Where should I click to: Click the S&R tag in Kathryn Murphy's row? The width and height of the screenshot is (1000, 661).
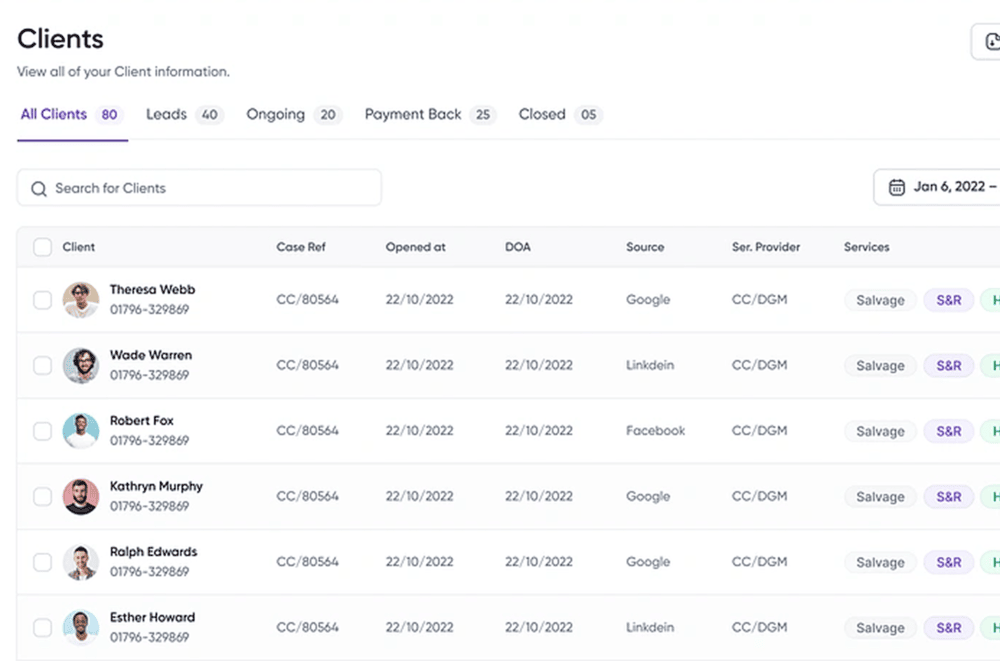click(948, 497)
